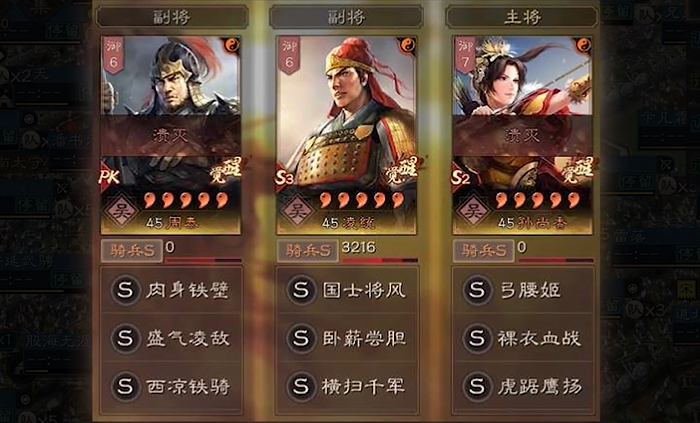Open the 虎踞鹰扬 skill entry

[x=523, y=386]
